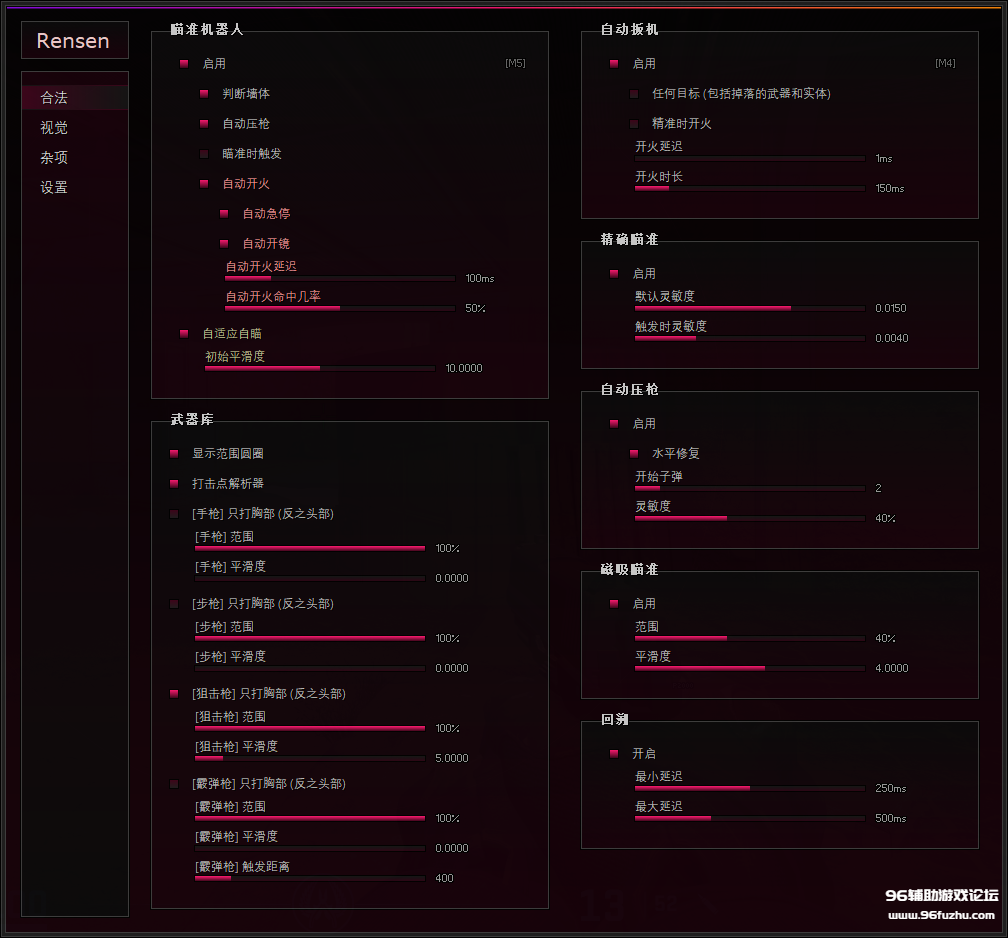Adjust the 自动开火命中几率 slider
1008x938 pixels.
pyautogui.click(x=340, y=308)
